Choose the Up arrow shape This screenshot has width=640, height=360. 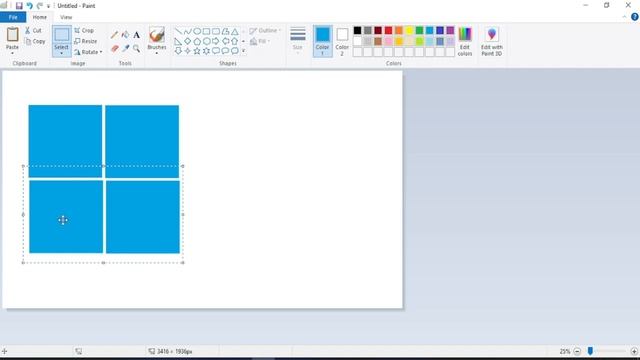[235, 41]
